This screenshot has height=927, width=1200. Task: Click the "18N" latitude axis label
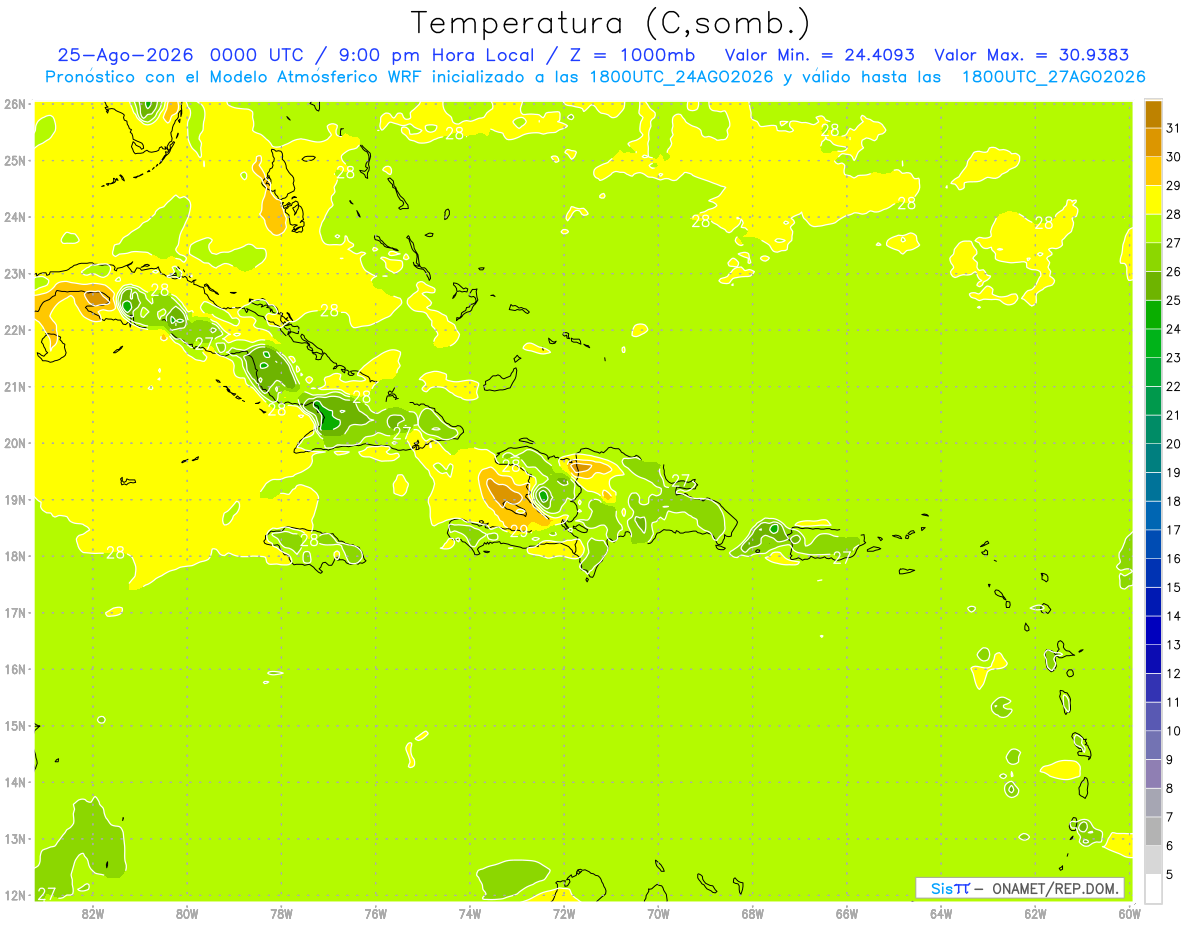pos(14,556)
